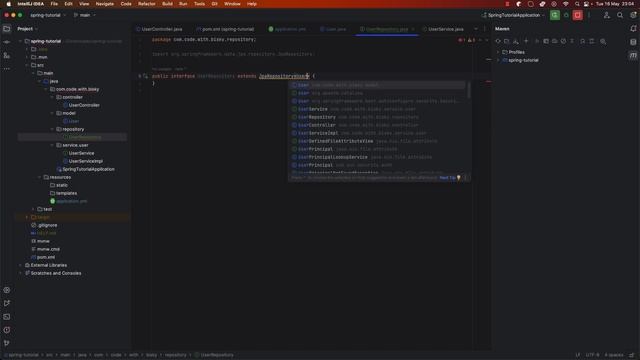Open the Apple menu

point(8,4)
